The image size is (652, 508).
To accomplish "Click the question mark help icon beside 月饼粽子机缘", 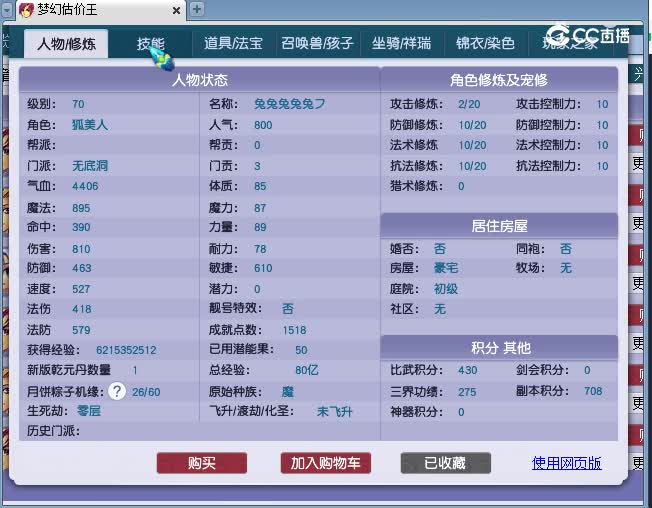I will click(x=117, y=391).
